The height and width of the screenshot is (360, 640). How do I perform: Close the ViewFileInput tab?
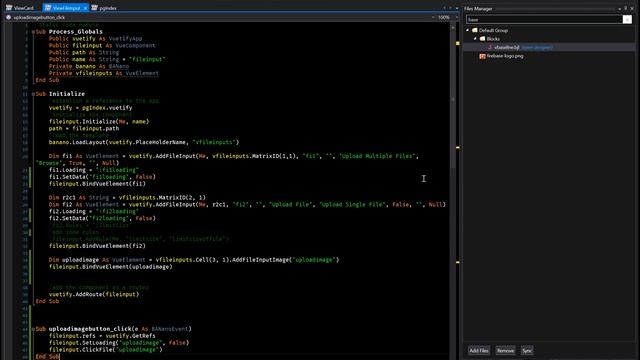tap(85, 8)
